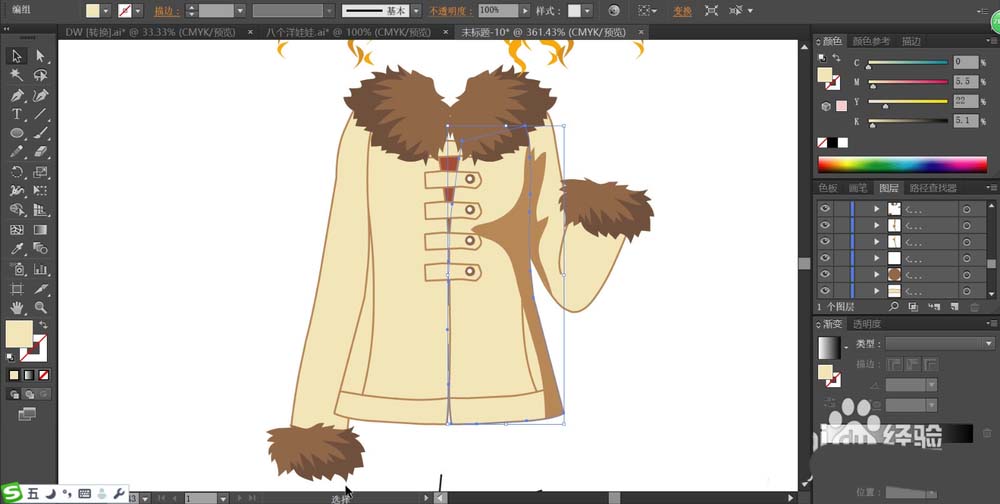
Task: Click target circle of brown circle thumbnail layer
Action: (967, 274)
